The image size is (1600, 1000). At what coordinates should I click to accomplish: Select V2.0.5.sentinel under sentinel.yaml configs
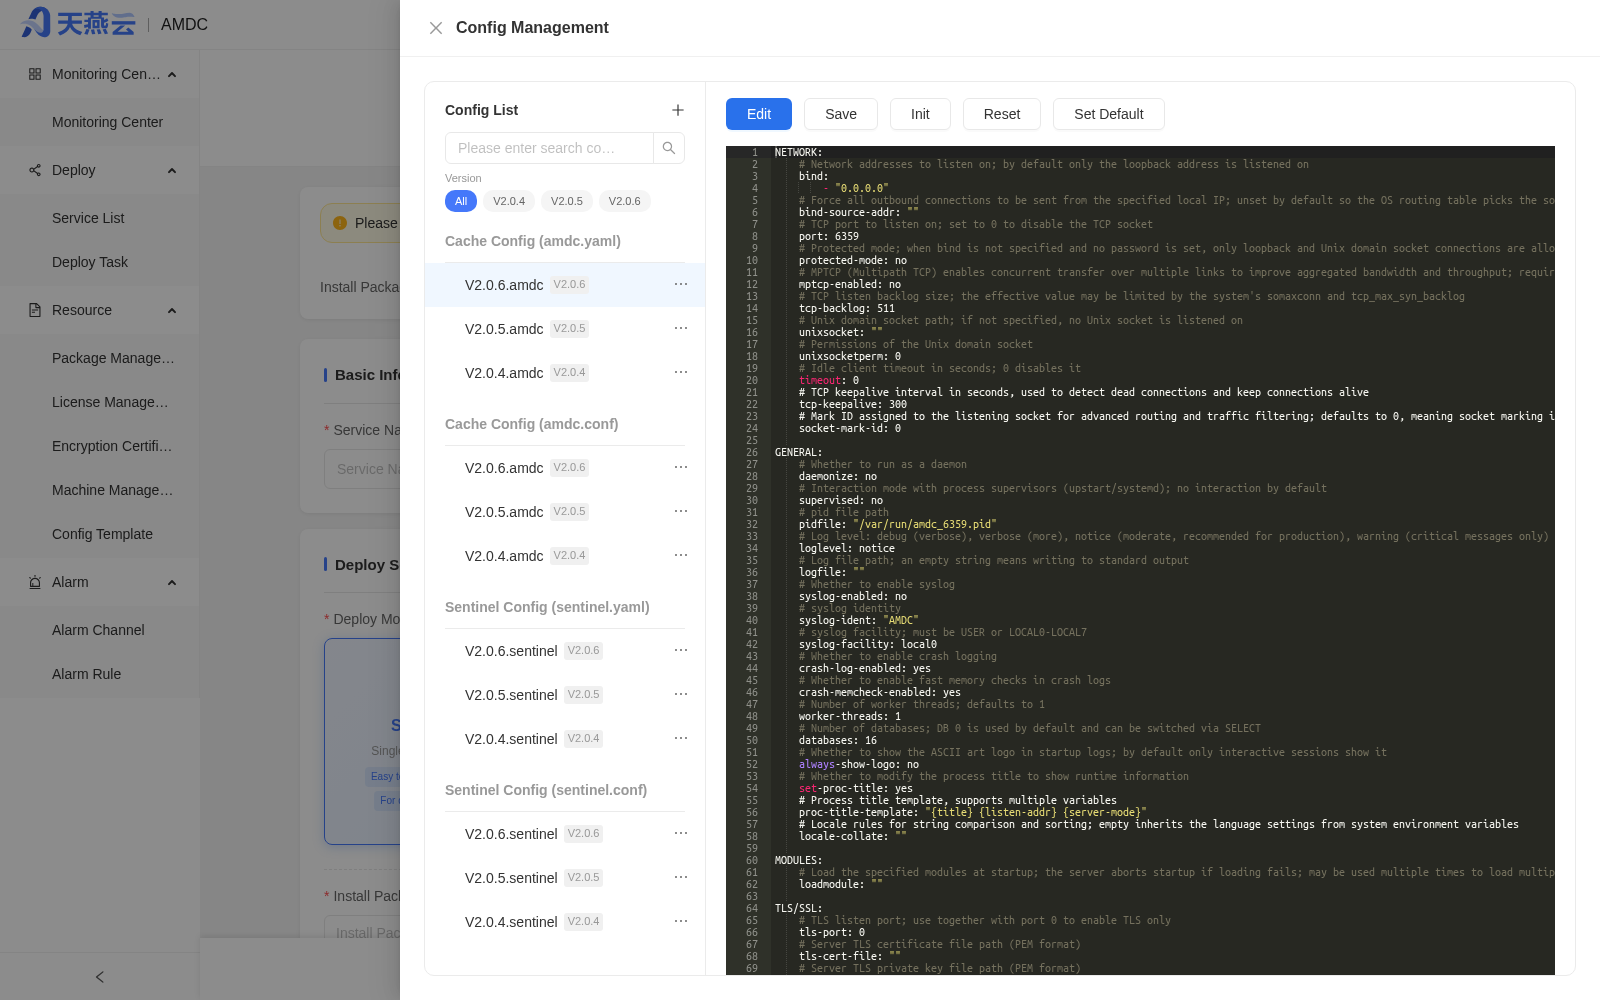point(565,695)
